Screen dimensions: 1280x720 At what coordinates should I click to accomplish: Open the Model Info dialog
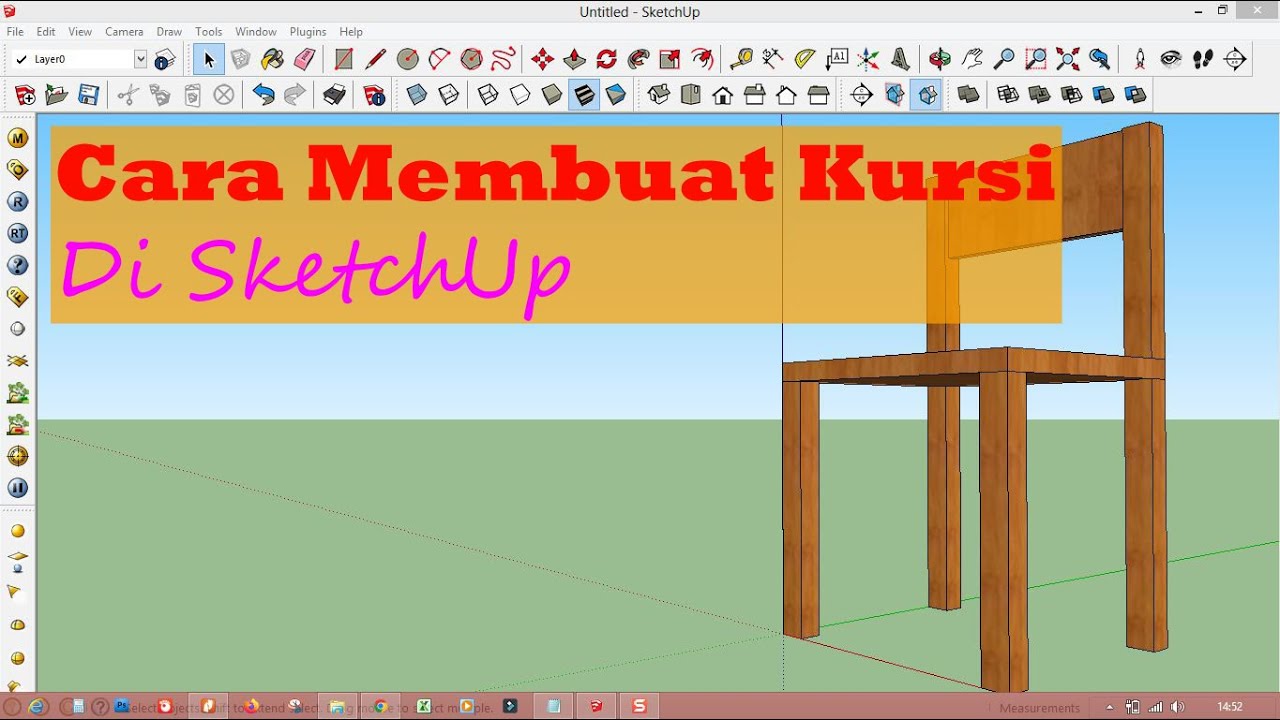[374, 95]
